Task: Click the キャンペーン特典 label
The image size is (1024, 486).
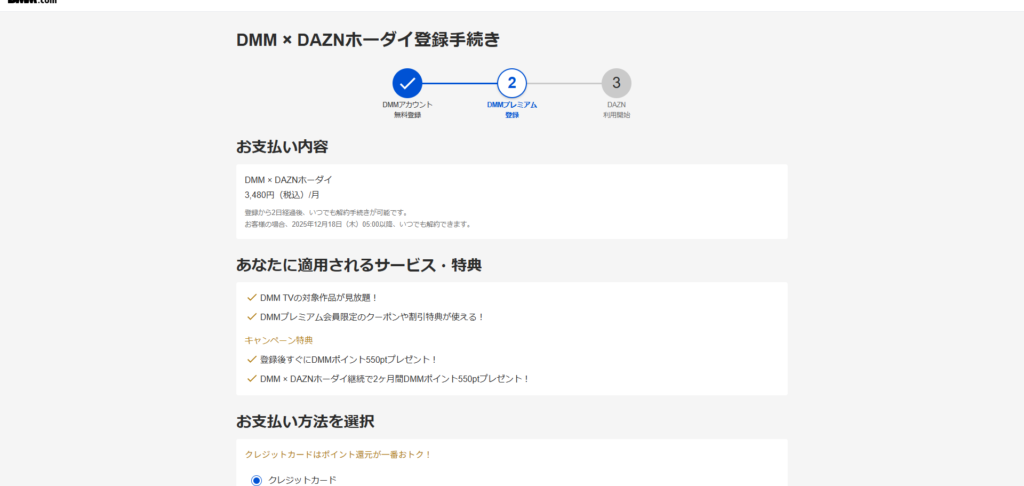Action: tap(272, 339)
